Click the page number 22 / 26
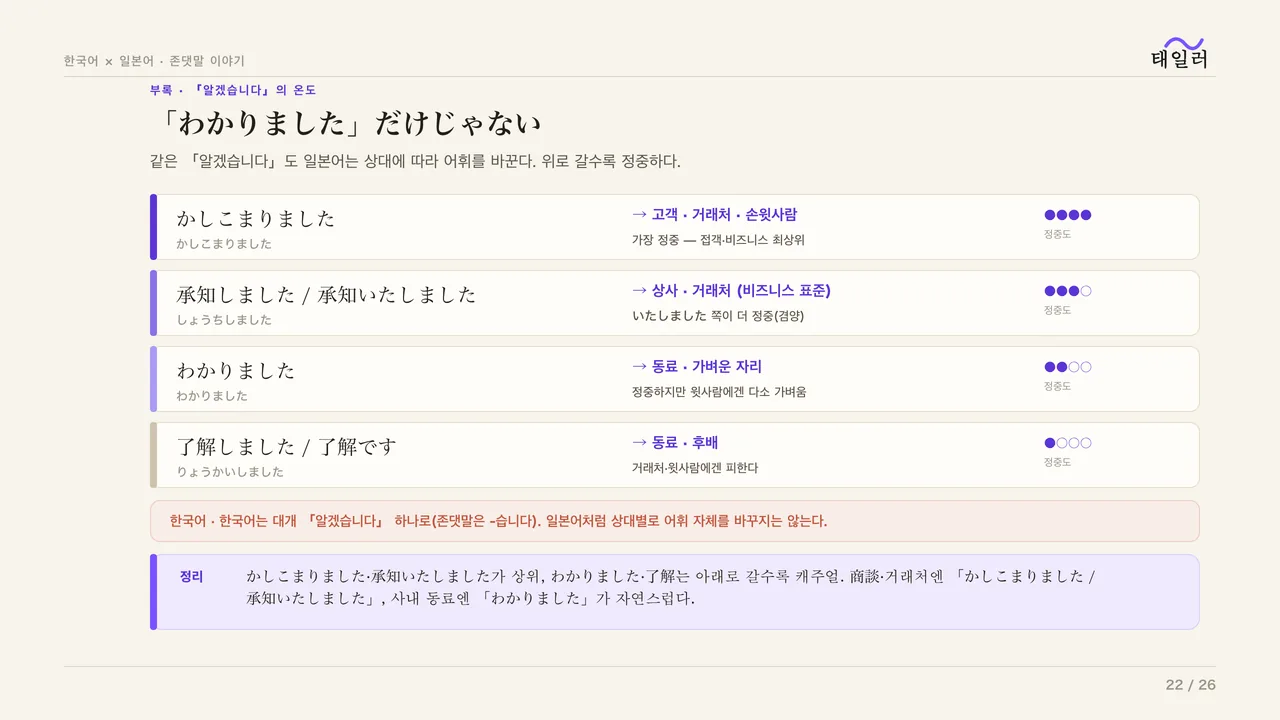The height and width of the screenshot is (720, 1280). 1191,685
